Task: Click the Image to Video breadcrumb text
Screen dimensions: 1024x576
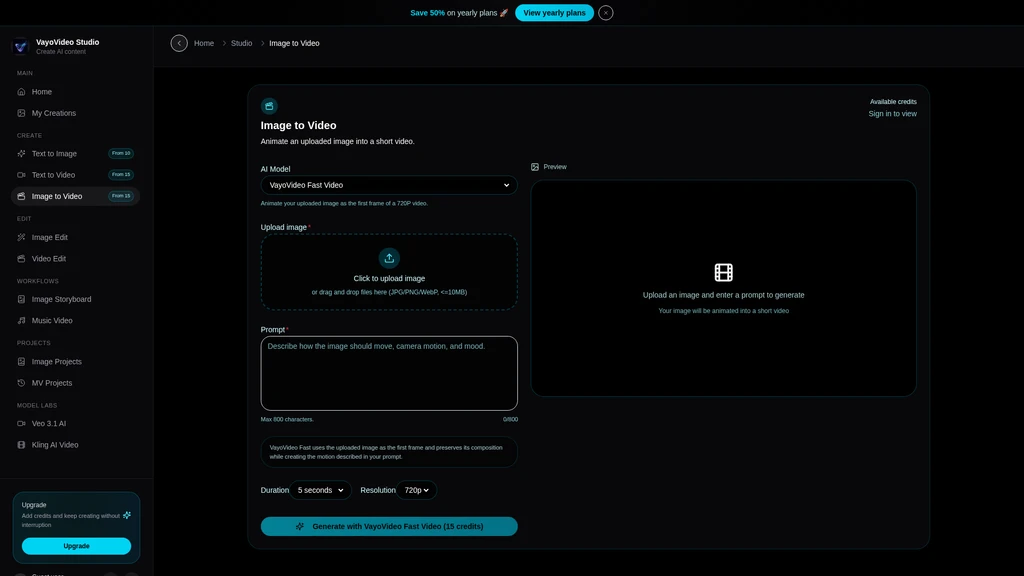Action: [295, 43]
